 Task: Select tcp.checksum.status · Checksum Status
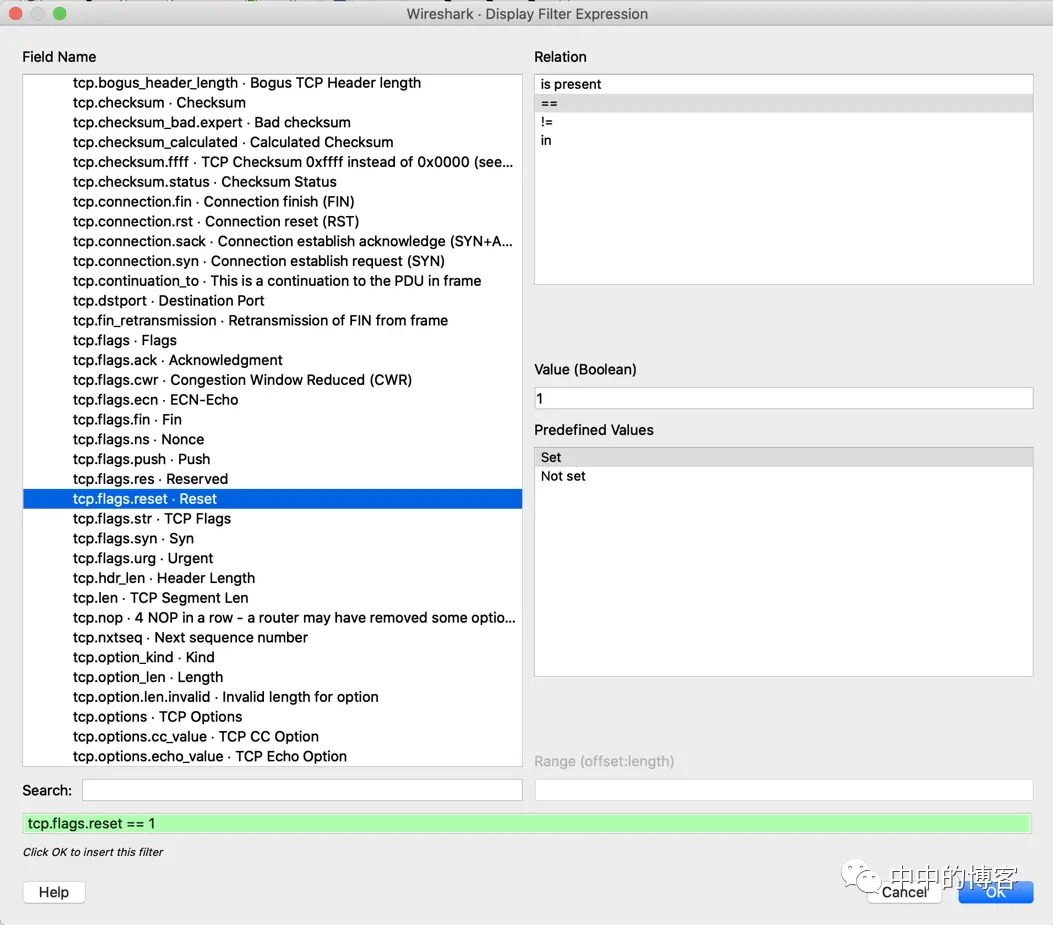point(273,182)
